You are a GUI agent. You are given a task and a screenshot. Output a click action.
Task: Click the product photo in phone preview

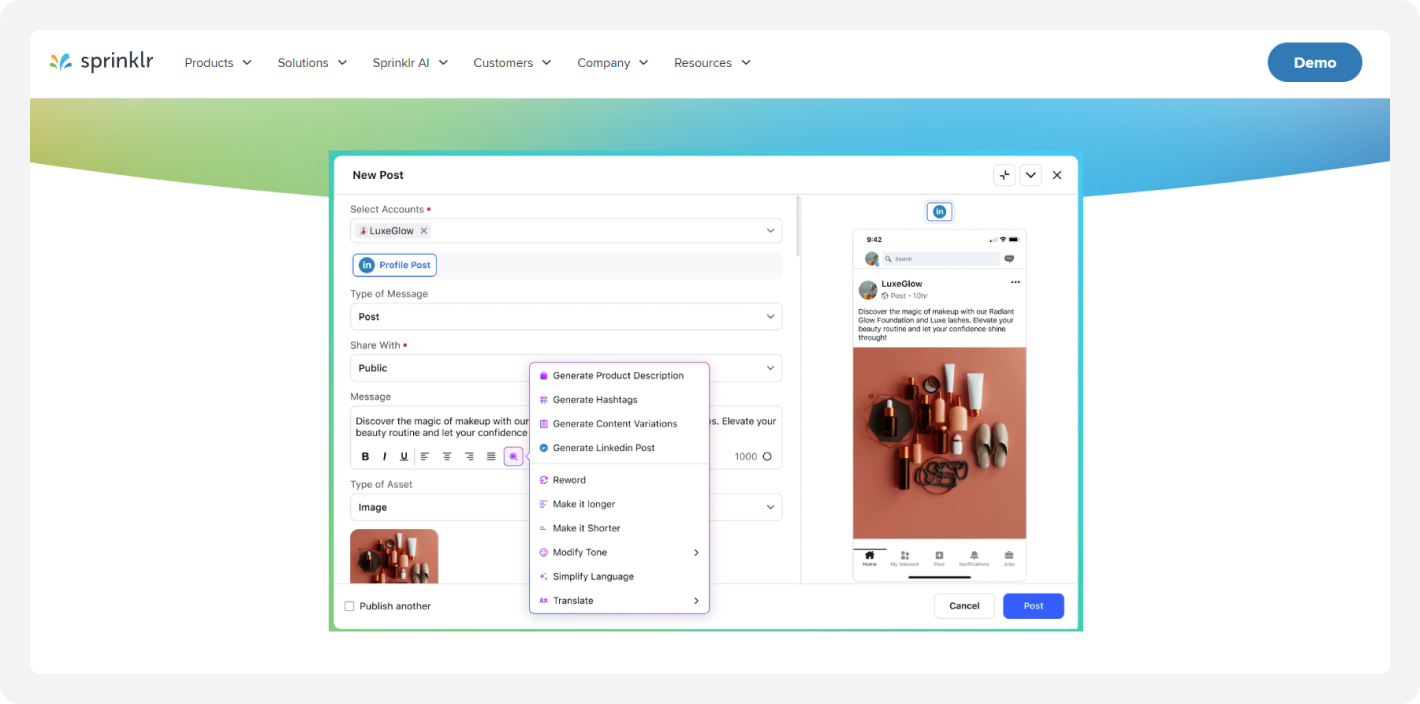point(939,443)
